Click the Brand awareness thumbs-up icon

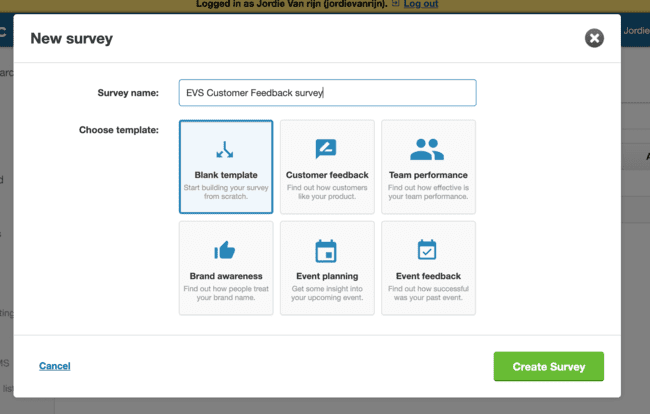pos(225,250)
